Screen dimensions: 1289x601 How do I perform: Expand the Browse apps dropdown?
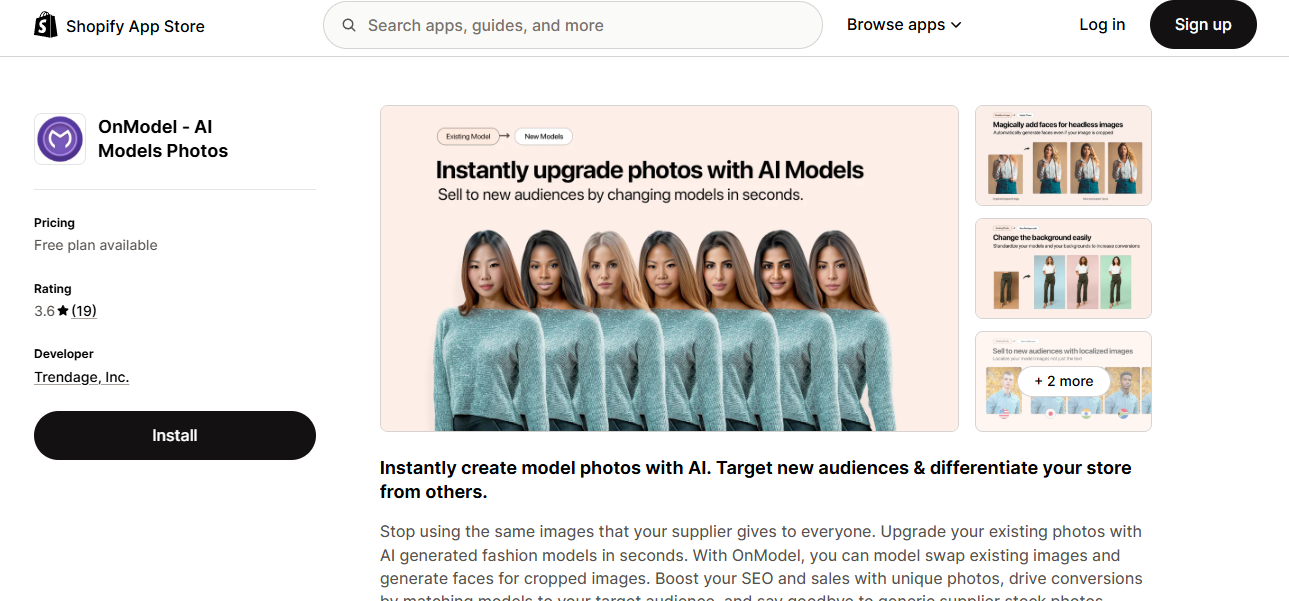[904, 25]
